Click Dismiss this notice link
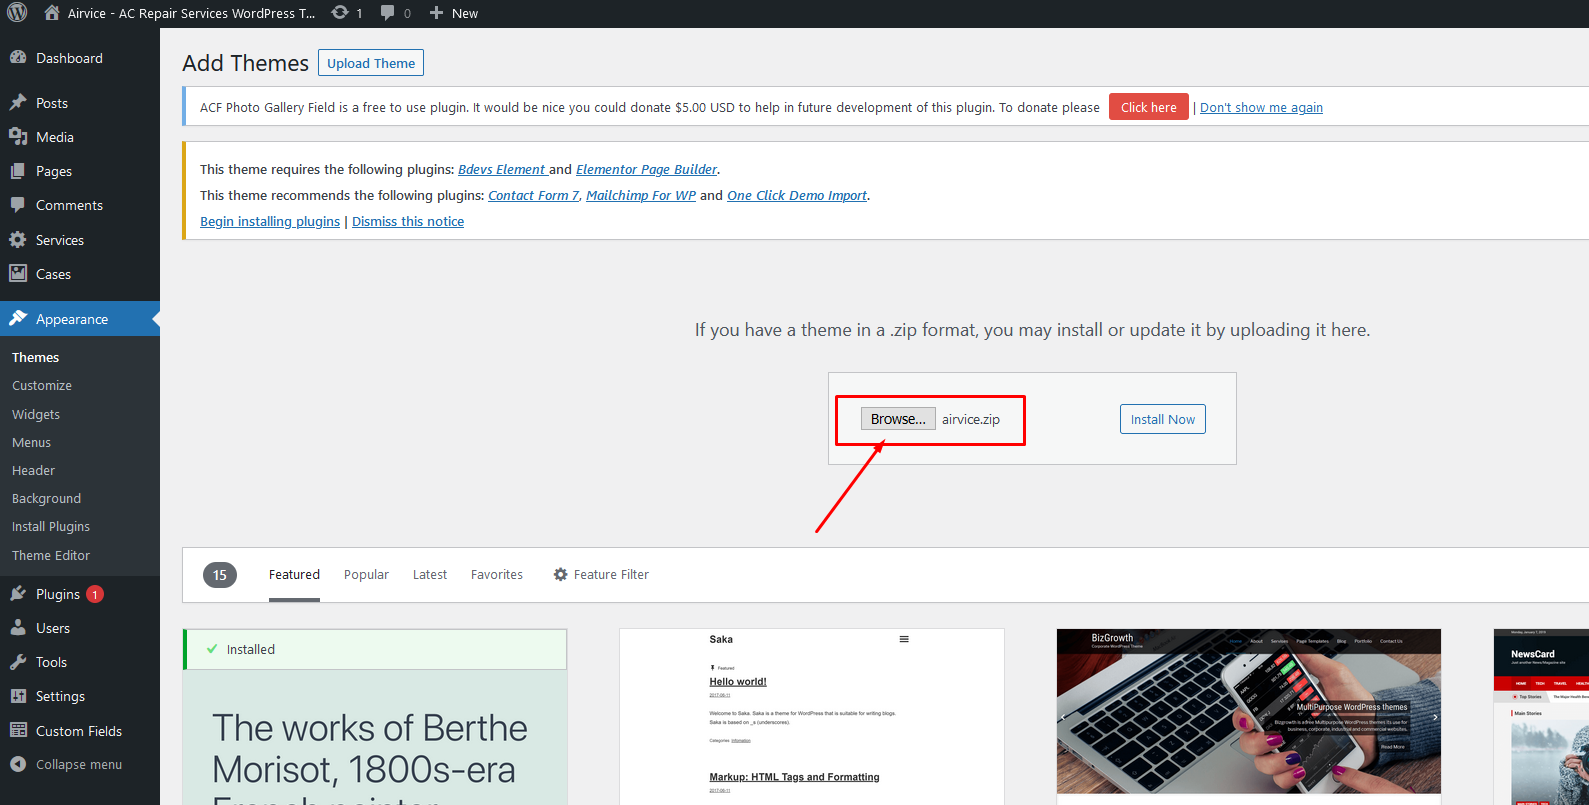This screenshot has height=805, width=1589. [408, 222]
